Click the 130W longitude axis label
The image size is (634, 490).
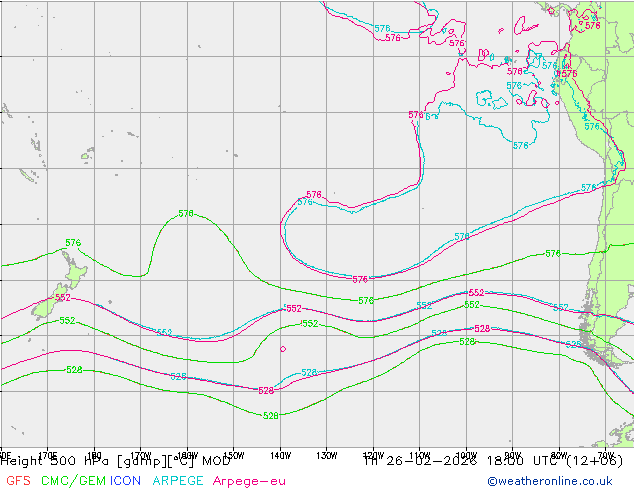pos(327,456)
